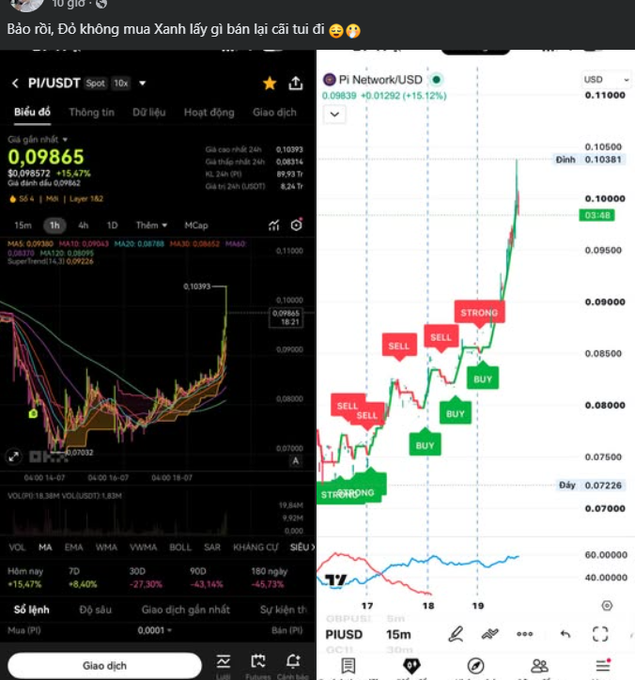Expand the Thêm timeframe dropdown
635x680 pixels.
[151, 226]
